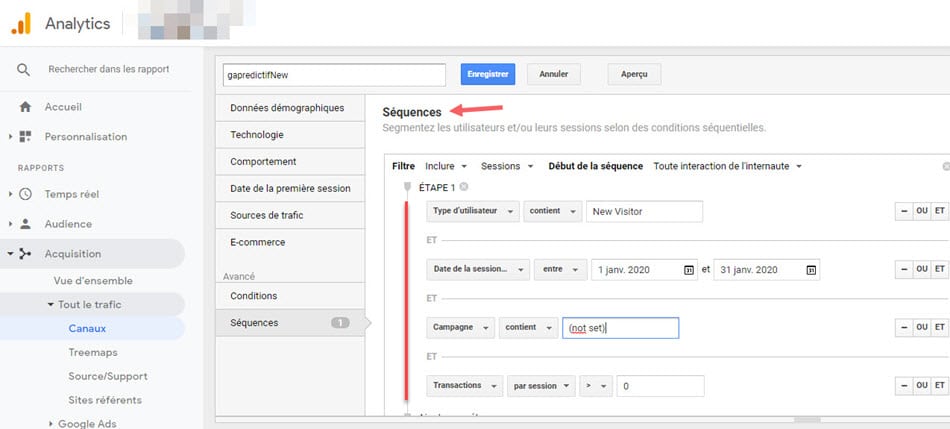Viewport: 950px width, 429px height.
Task: Click the Google Analytics logo
Action: pos(21,24)
